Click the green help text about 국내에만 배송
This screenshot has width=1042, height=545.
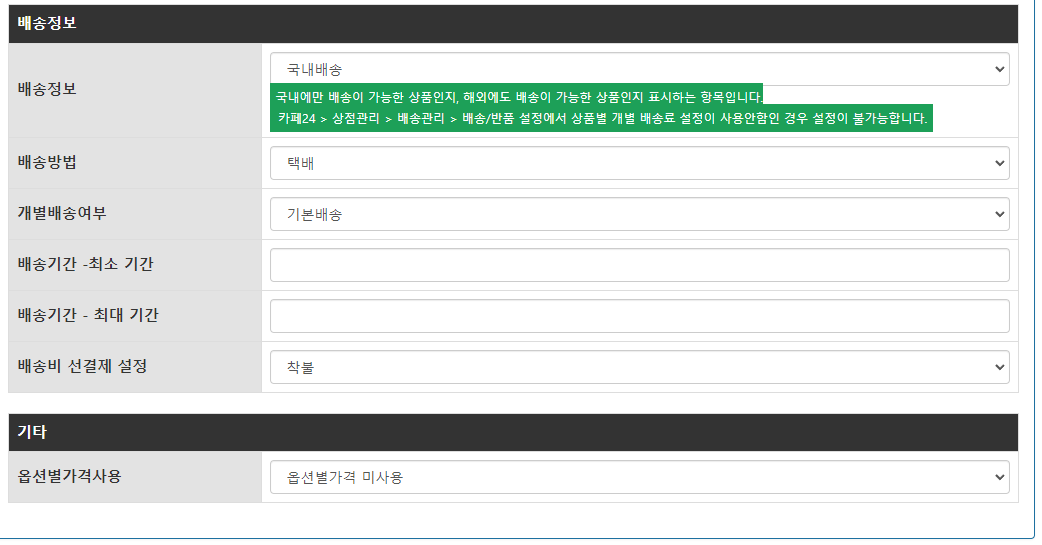tap(517, 96)
